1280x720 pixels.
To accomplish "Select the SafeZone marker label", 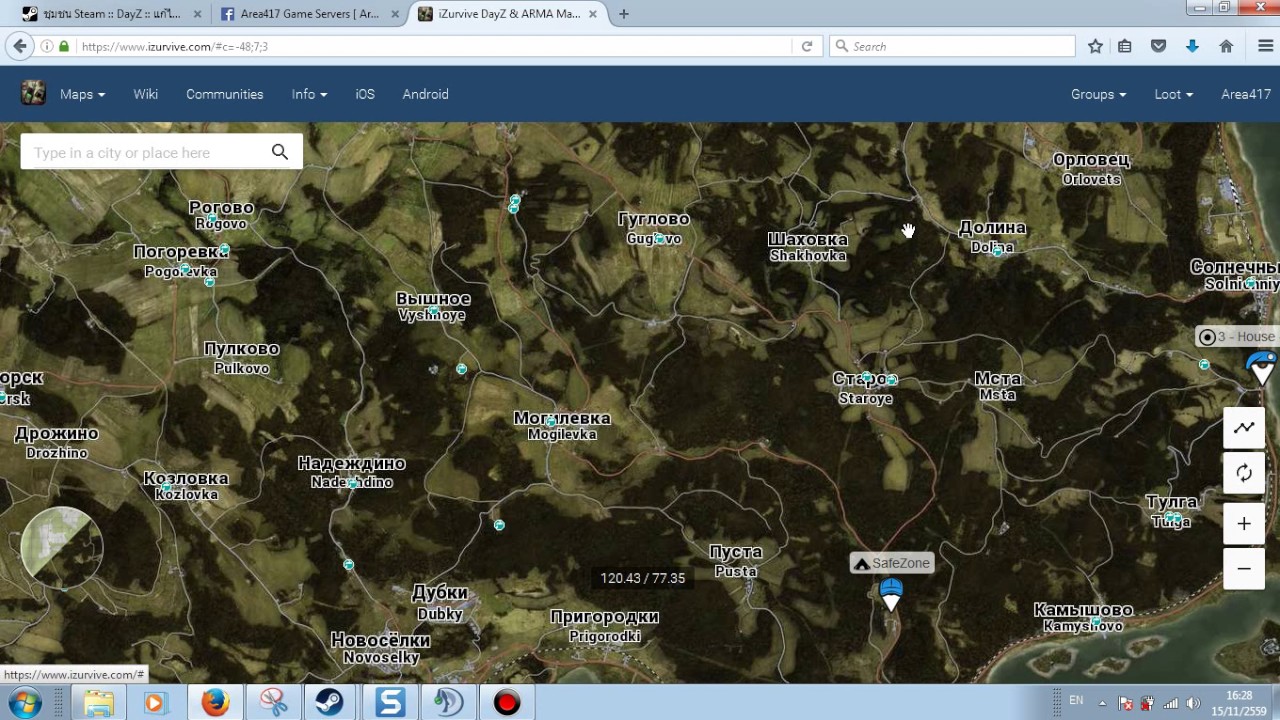I will click(x=891, y=563).
